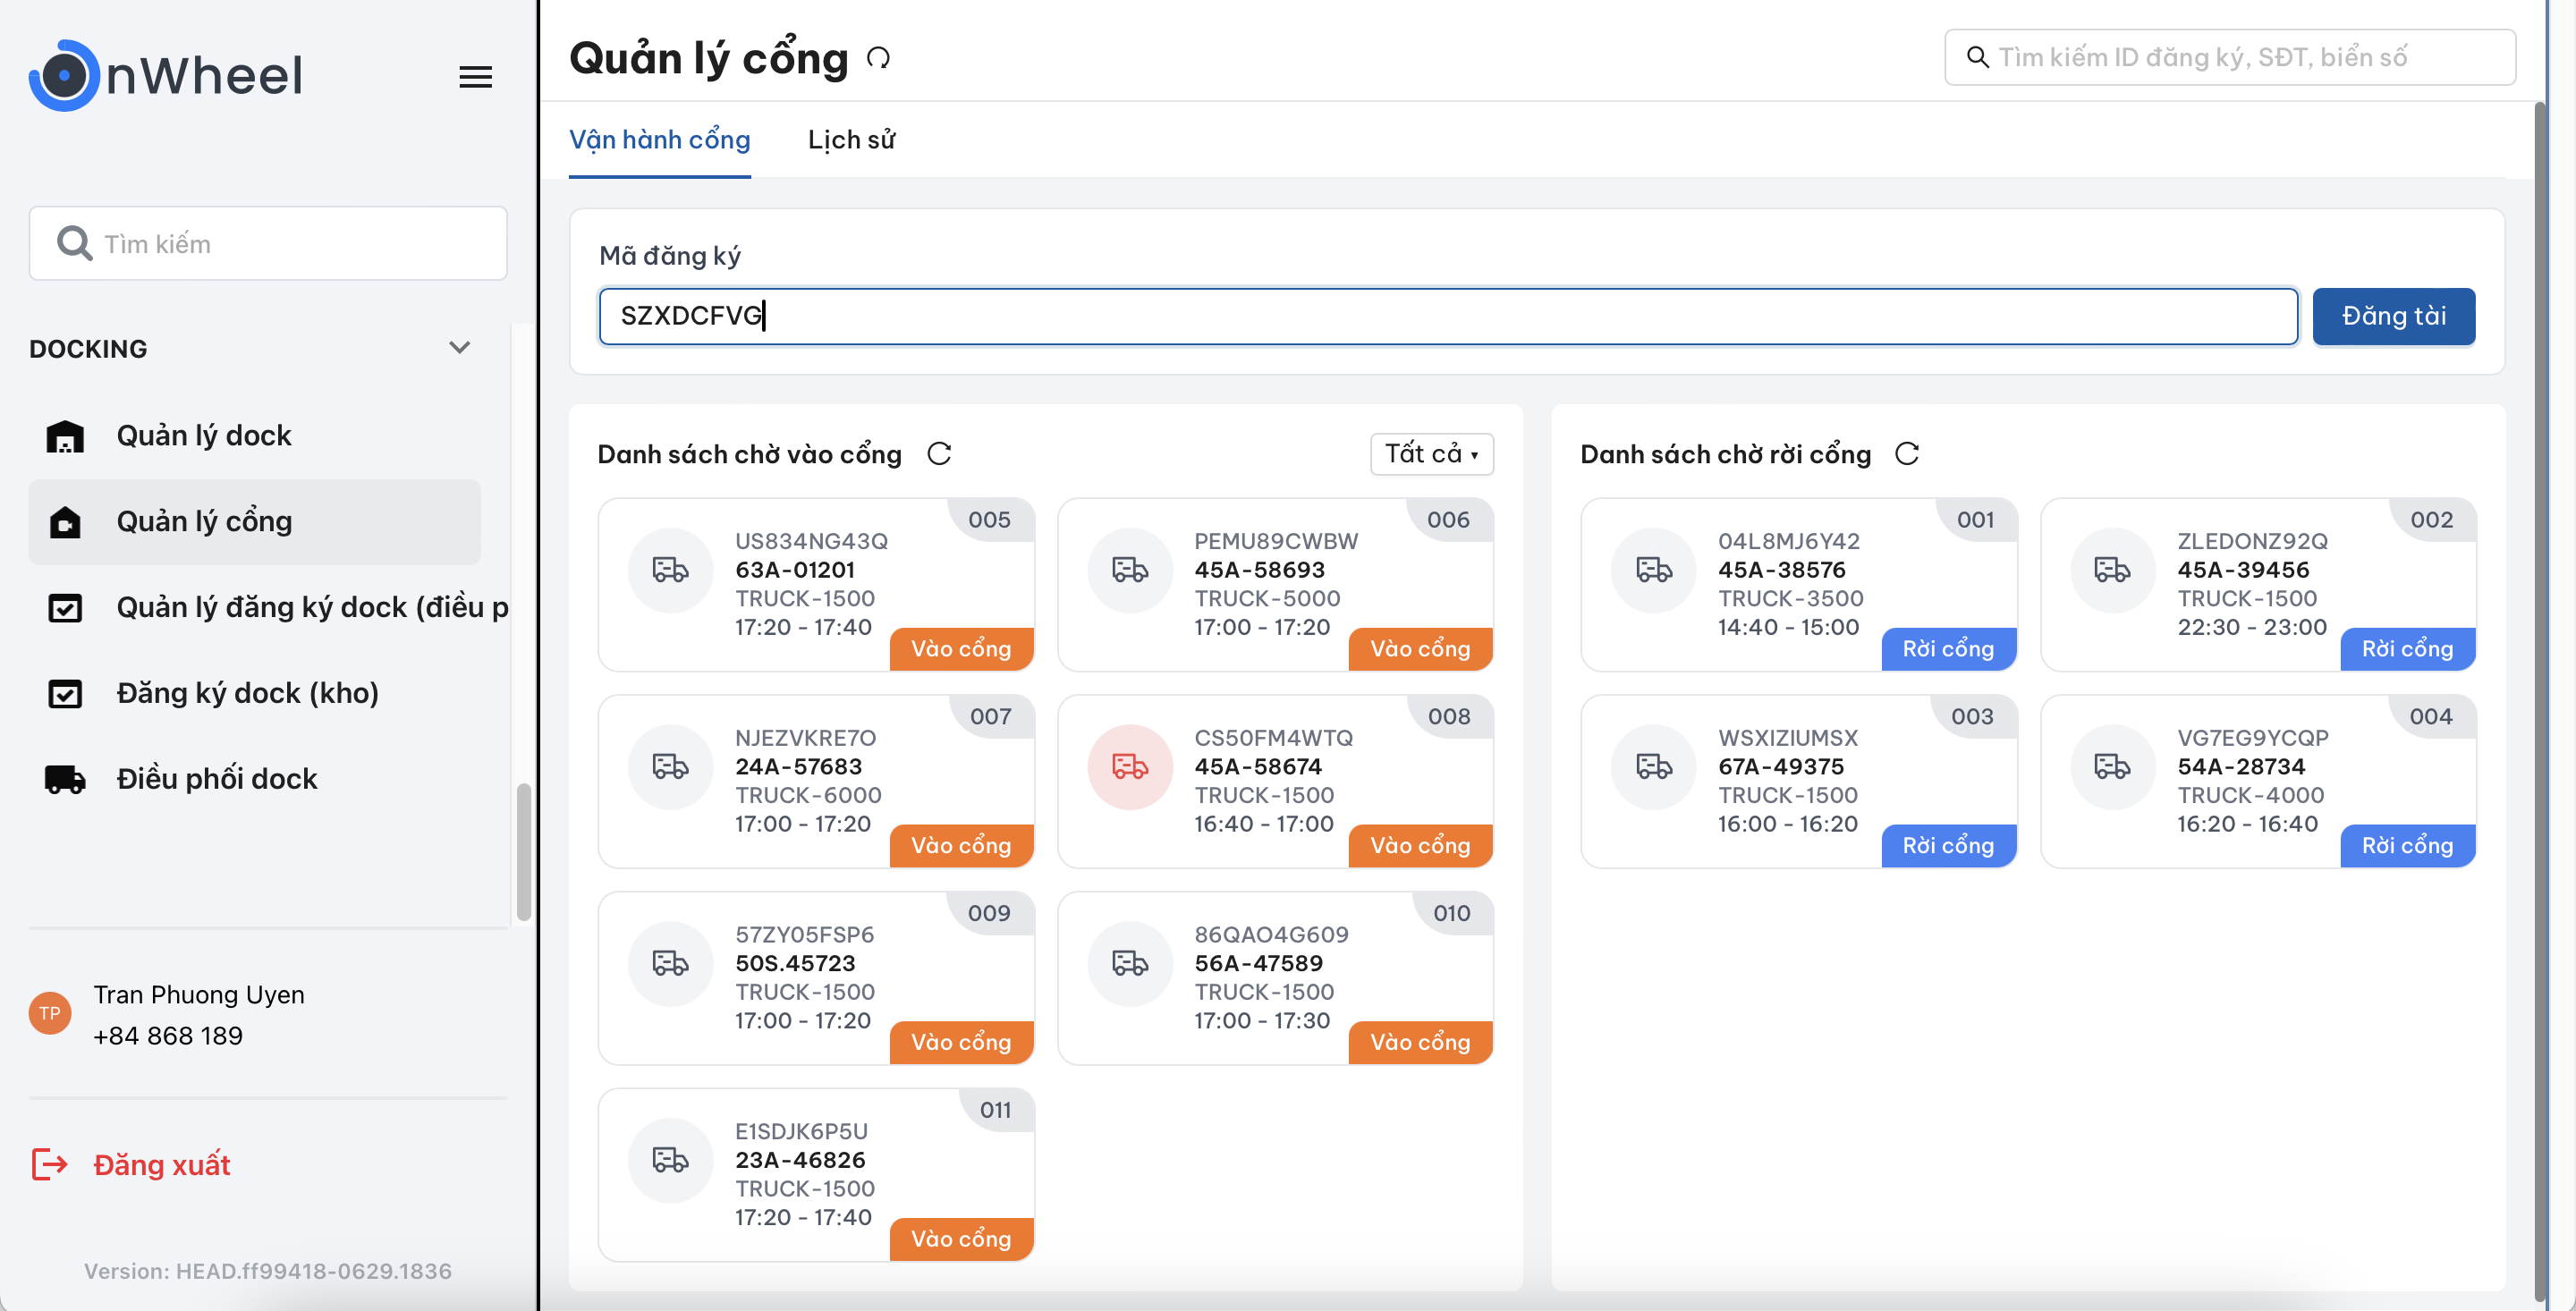This screenshot has width=2576, height=1311.
Task: Click the Đăng xuất logout icon
Action: pyautogui.click(x=49, y=1164)
